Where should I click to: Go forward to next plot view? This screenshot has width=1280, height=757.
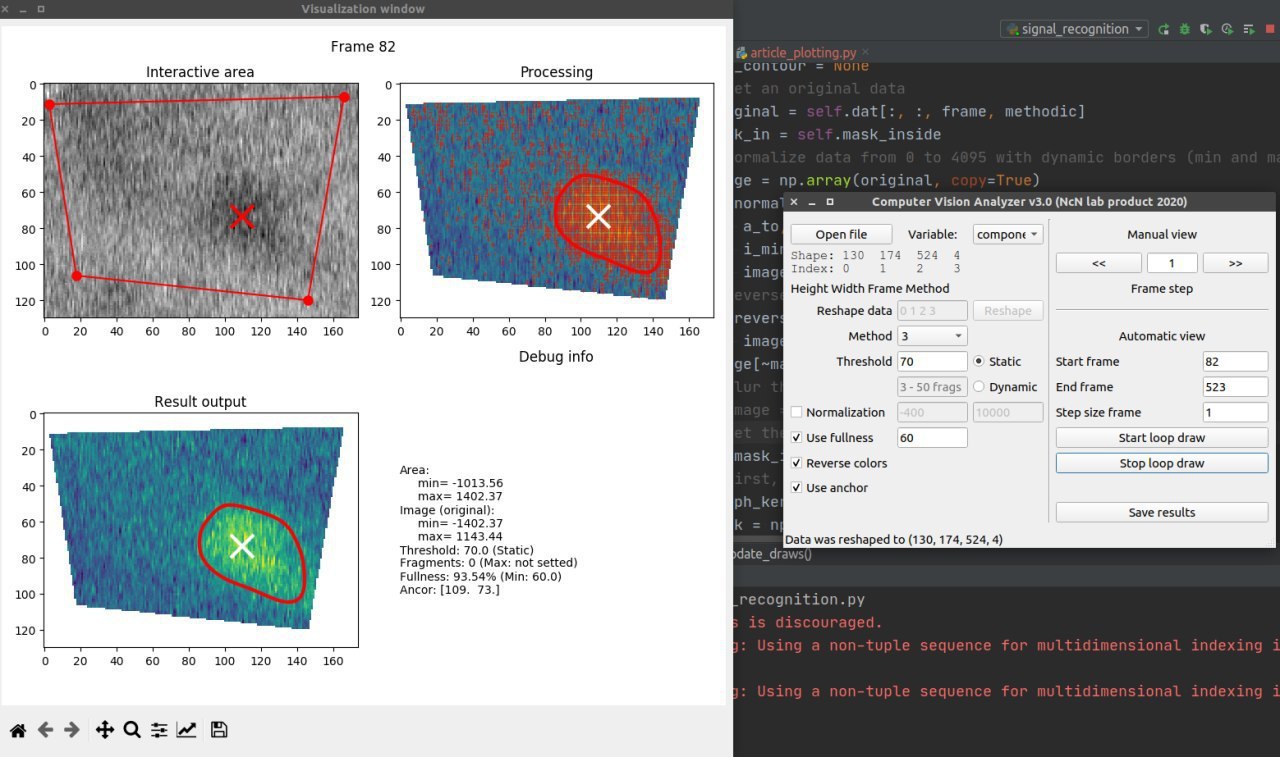(71, 730)
